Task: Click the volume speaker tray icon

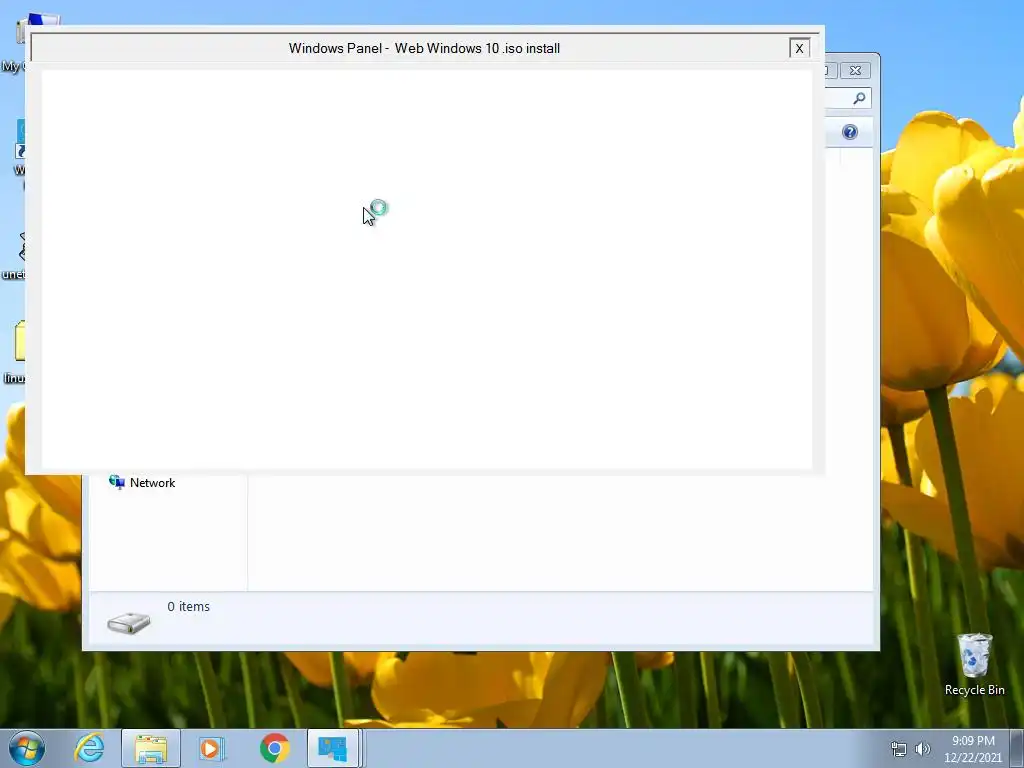Action: (x=922, y=749)
